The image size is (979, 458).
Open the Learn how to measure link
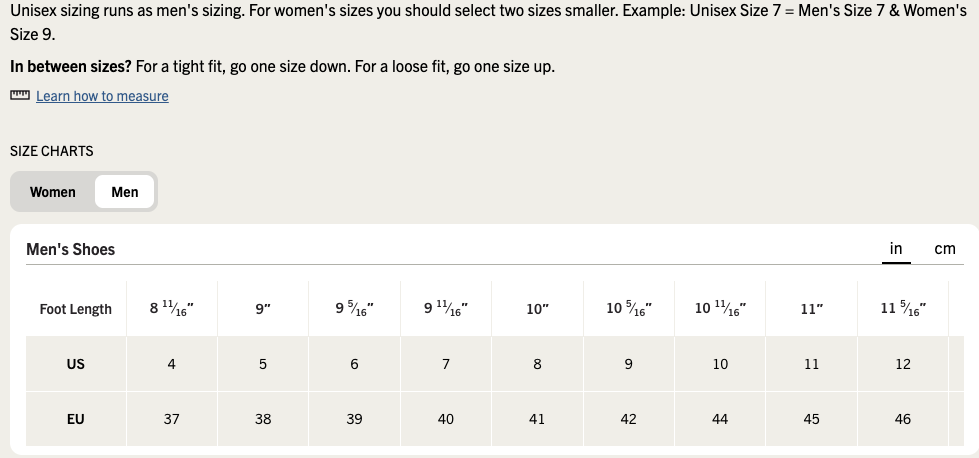point(102,96)
